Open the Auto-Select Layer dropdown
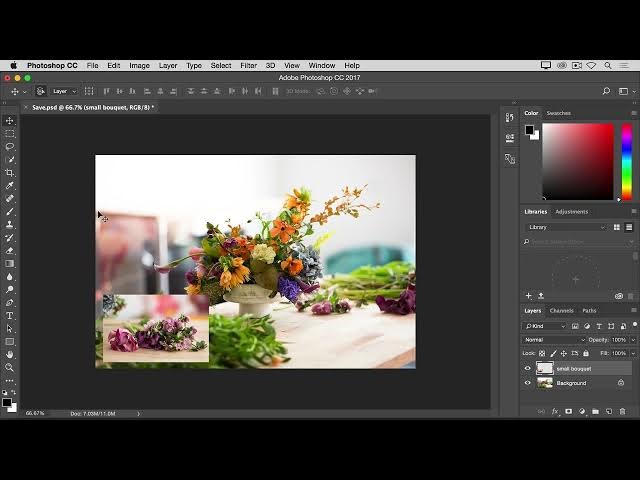640x480 pixels. 64,91
